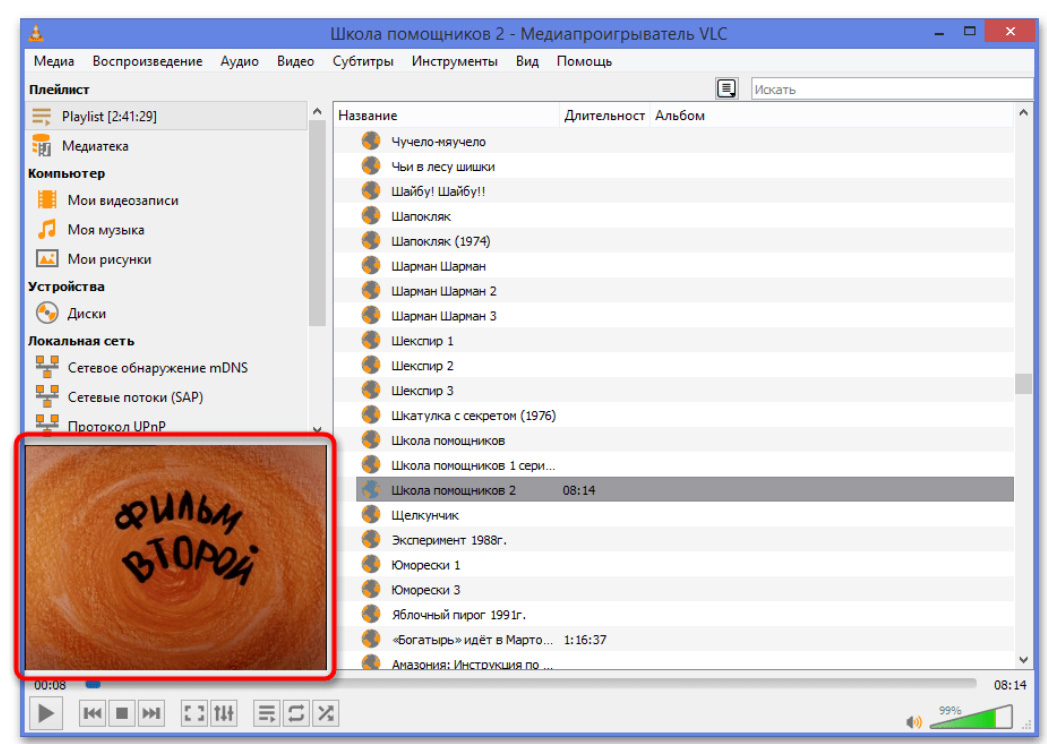1047x744 pixels.
Task: Sort playlist by Название column header
Action: (x=445, y=115)
